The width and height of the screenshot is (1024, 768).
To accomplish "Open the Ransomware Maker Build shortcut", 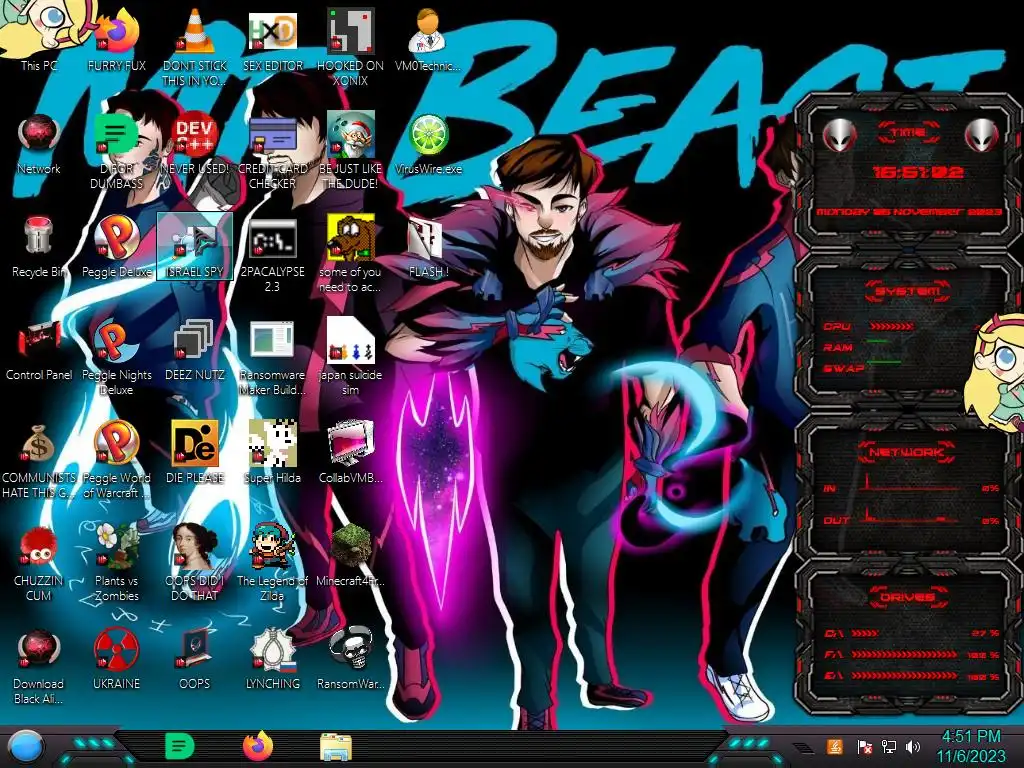I will tap(272, 357).
